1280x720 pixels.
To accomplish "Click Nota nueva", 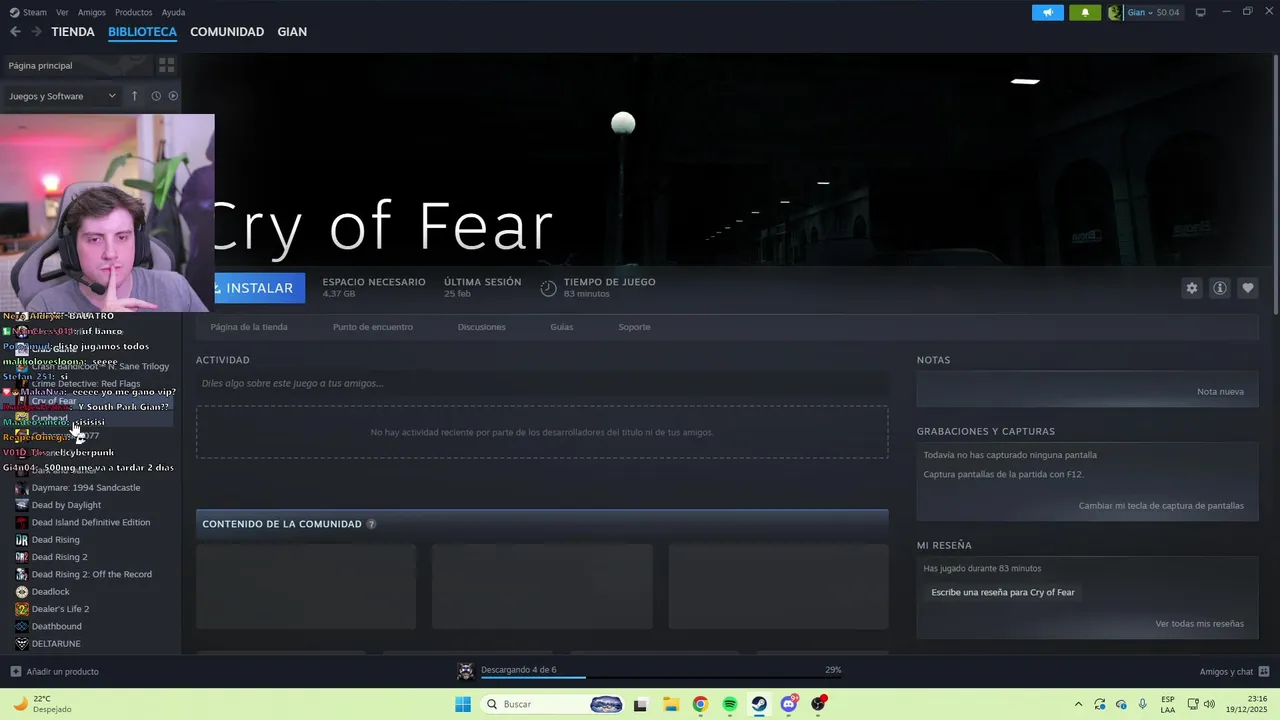I will 1220,391.
